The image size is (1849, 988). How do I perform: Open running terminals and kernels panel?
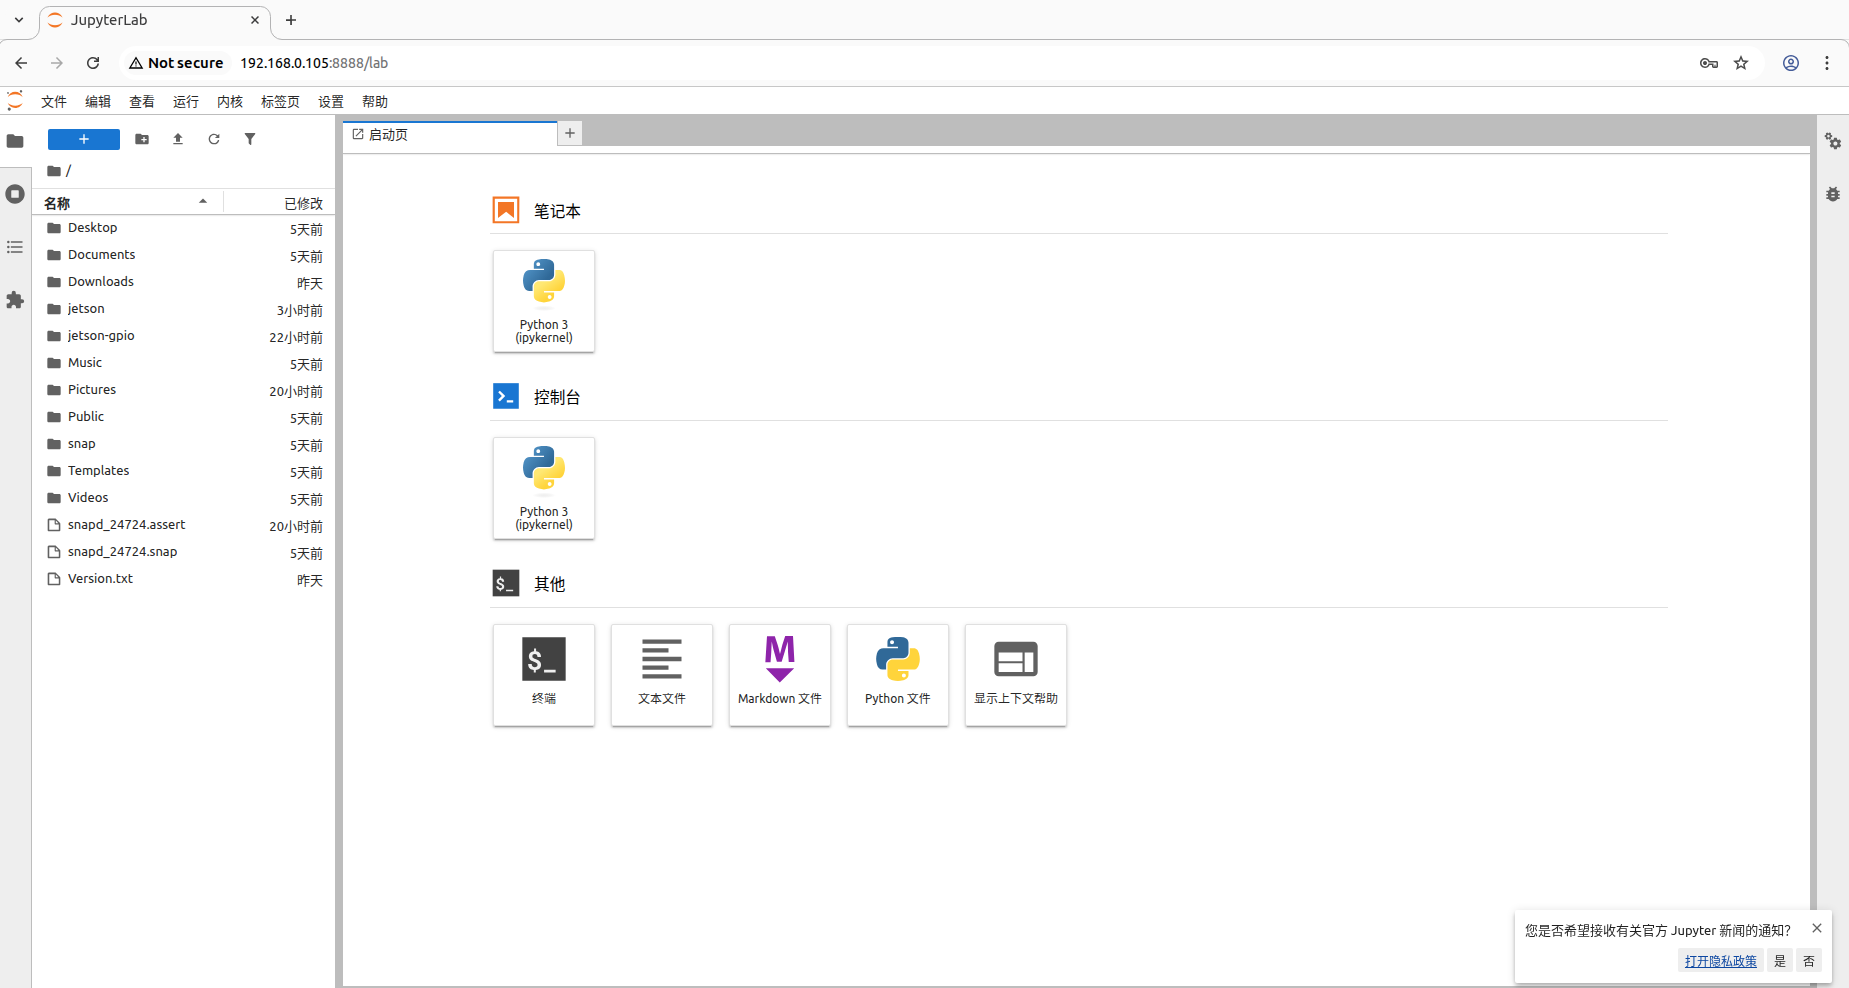(x=15, y=194)
